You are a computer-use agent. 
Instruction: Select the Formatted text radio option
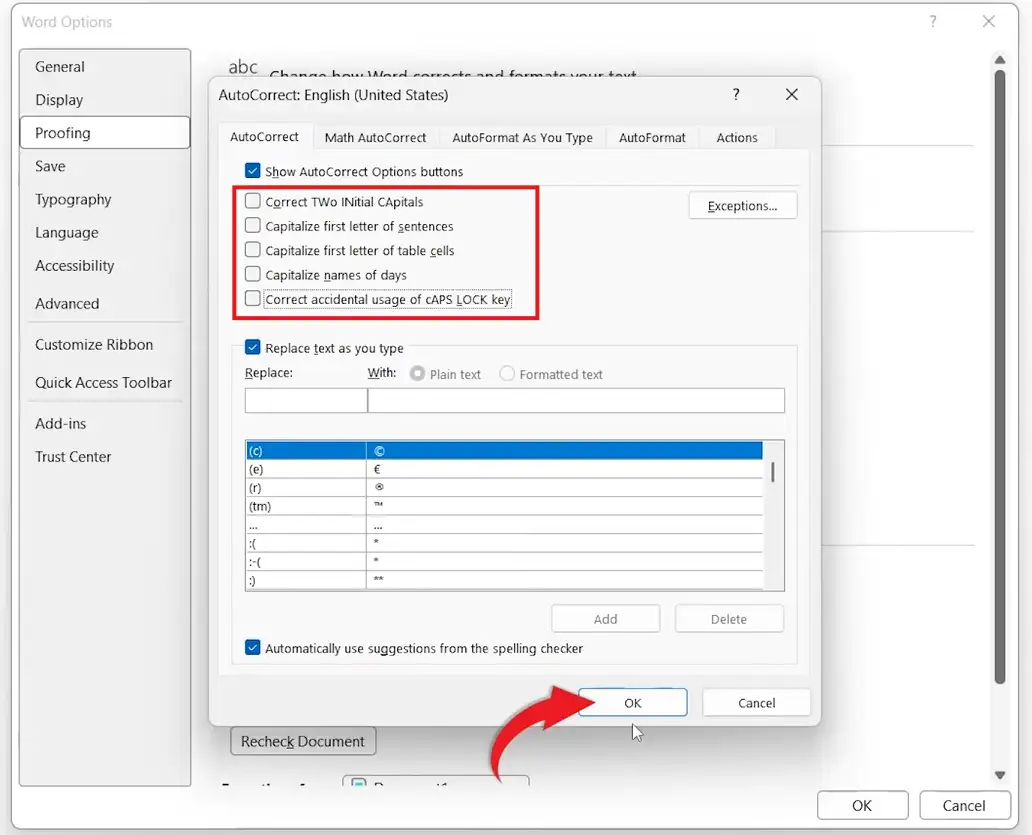(x=507, y=374)
